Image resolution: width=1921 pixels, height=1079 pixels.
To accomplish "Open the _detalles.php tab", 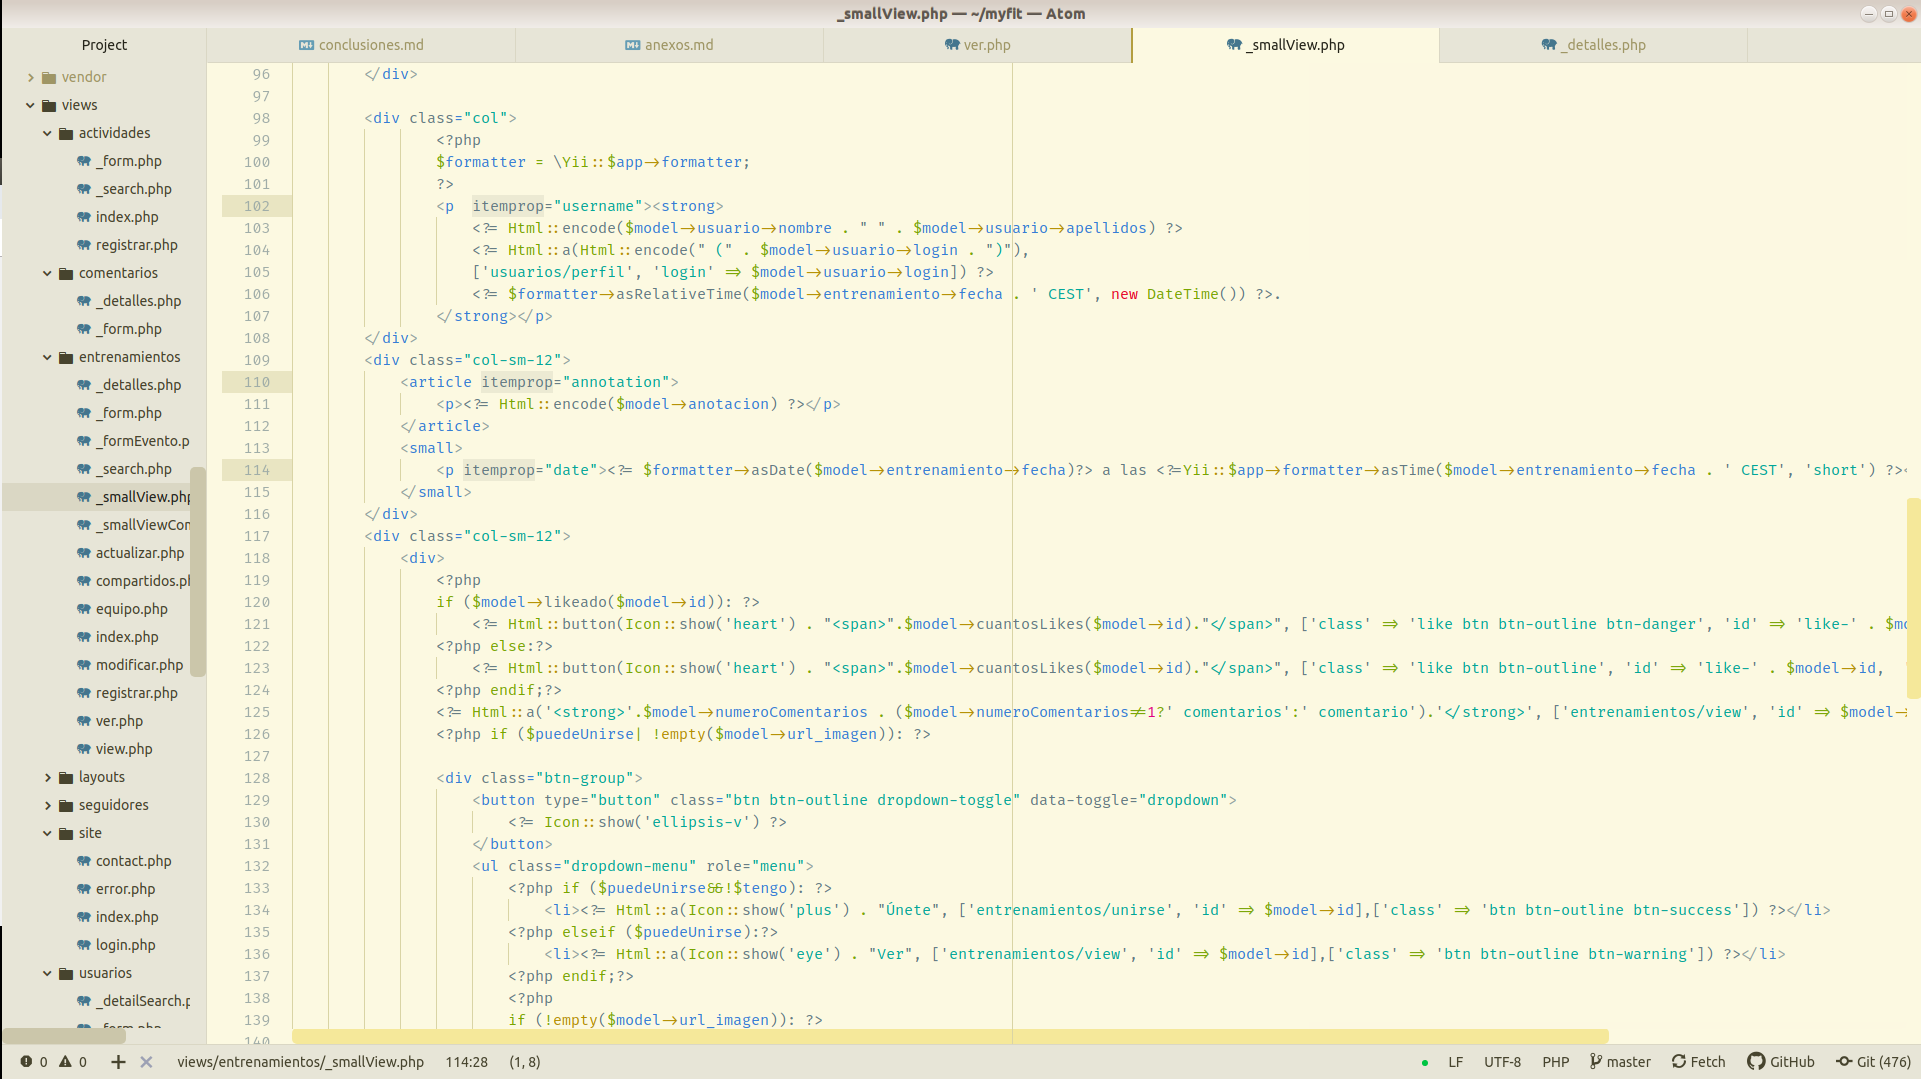I will (1593, 45).
